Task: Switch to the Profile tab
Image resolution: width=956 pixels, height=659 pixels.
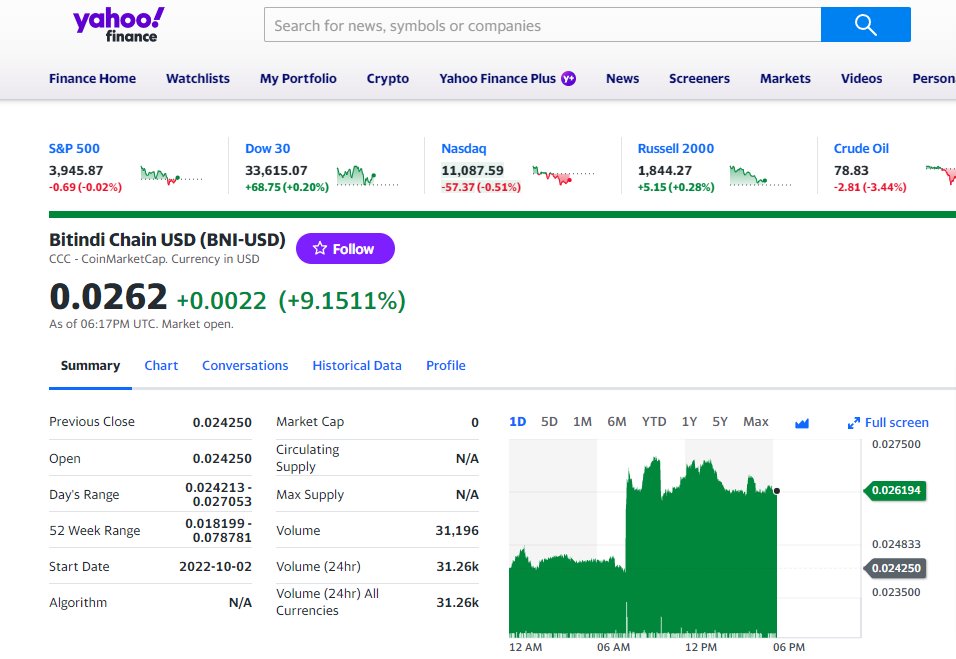Action: (x=446, y=366)
